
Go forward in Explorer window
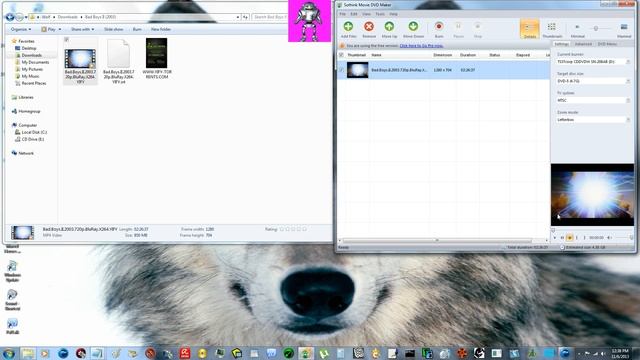(x=19, y=17)
